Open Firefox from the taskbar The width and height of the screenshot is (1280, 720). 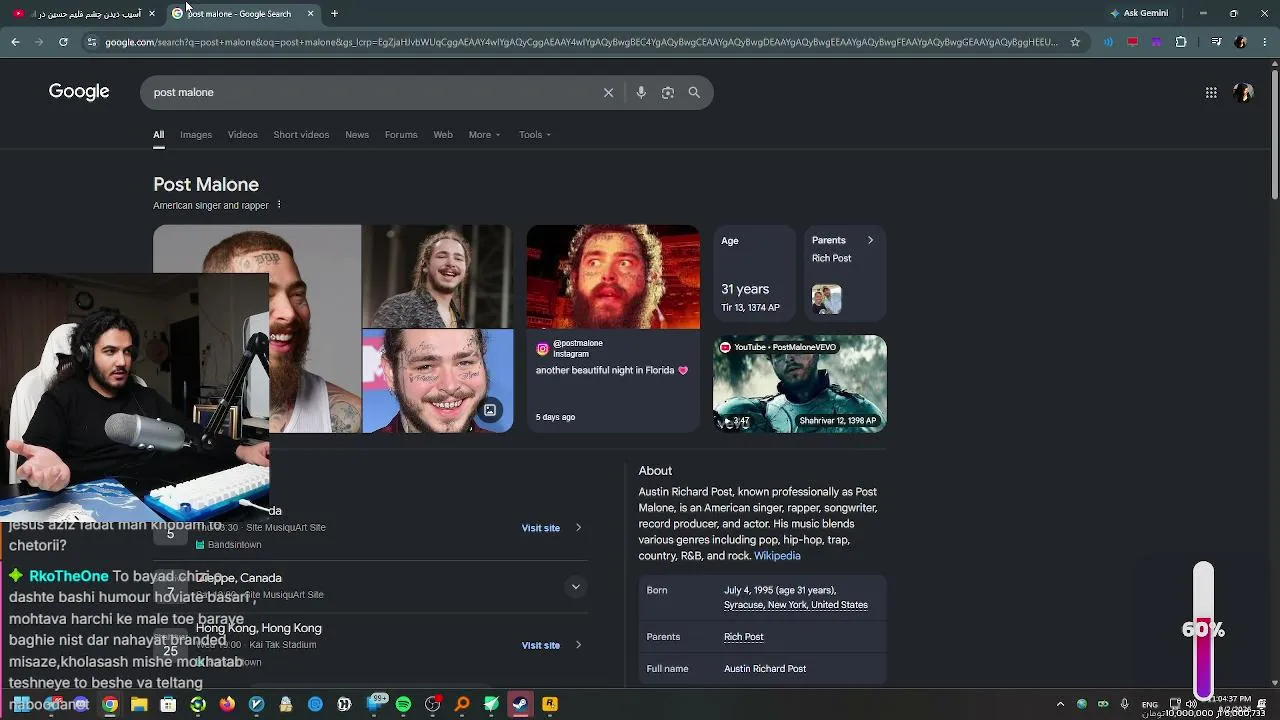point(227,704)
